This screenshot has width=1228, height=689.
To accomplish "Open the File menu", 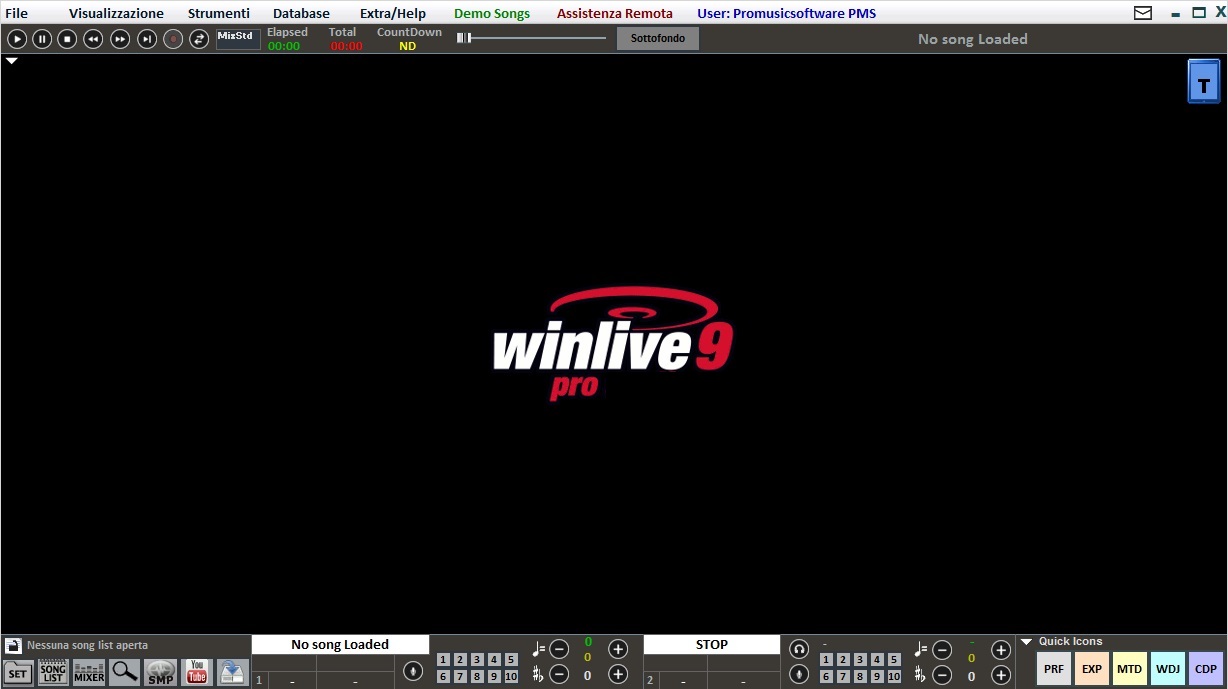I will 16,13.
